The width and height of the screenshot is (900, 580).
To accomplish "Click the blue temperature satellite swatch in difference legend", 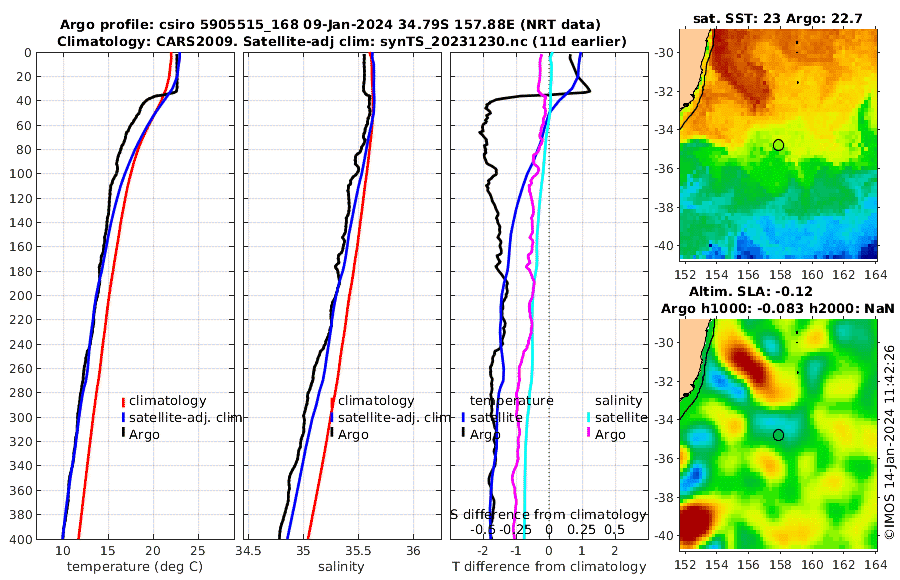I will 463,417.
